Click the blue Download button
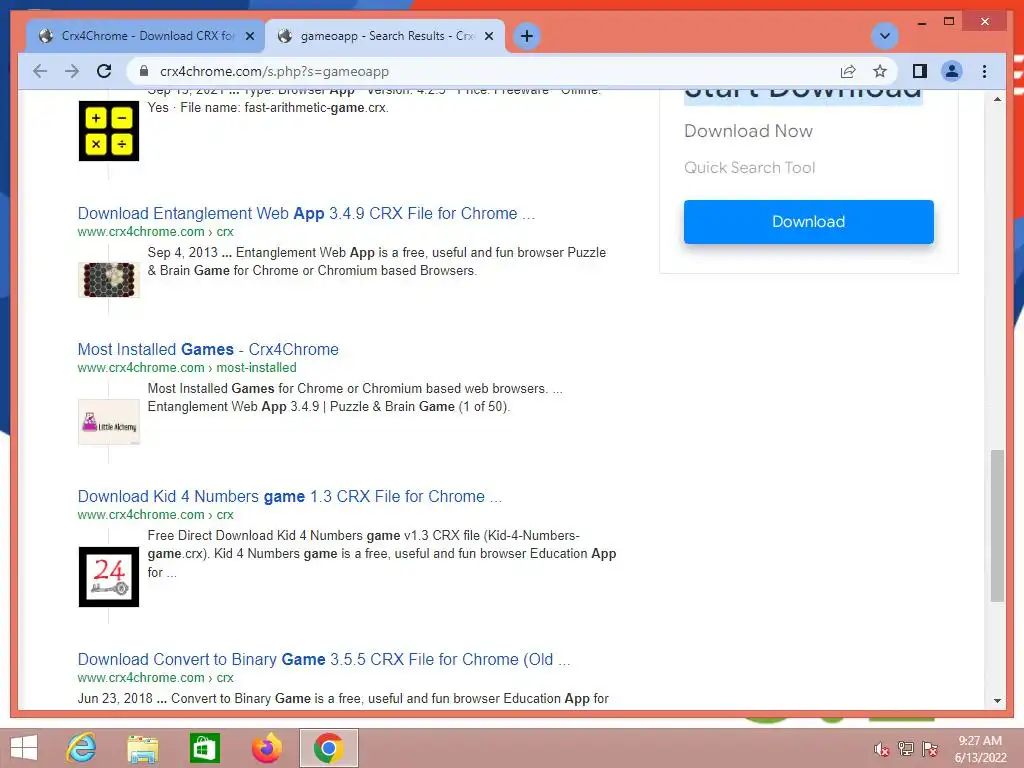1024x768 pixels. tap(808, 222)
